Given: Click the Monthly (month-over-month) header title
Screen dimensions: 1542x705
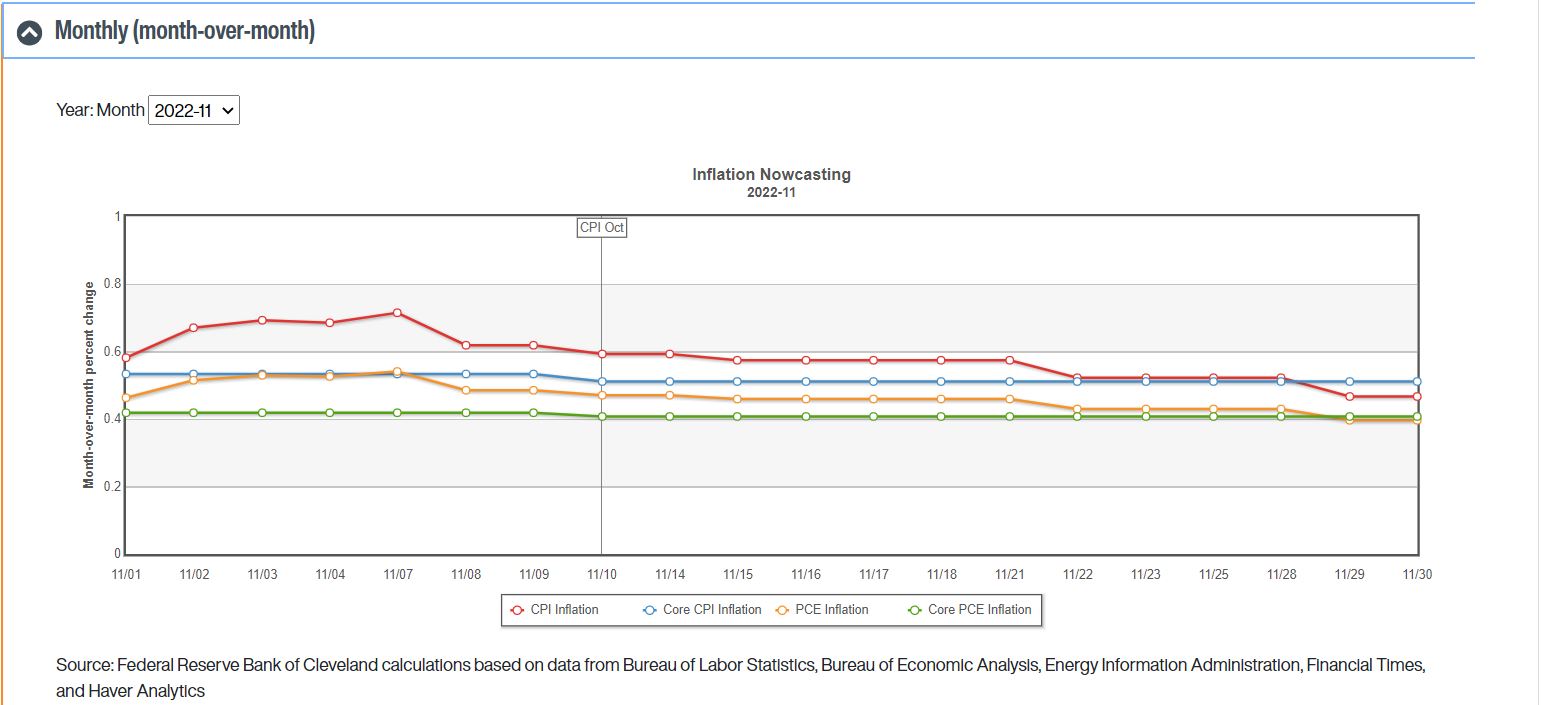Looking at the screenshot, I should click(x=184, y=31).
